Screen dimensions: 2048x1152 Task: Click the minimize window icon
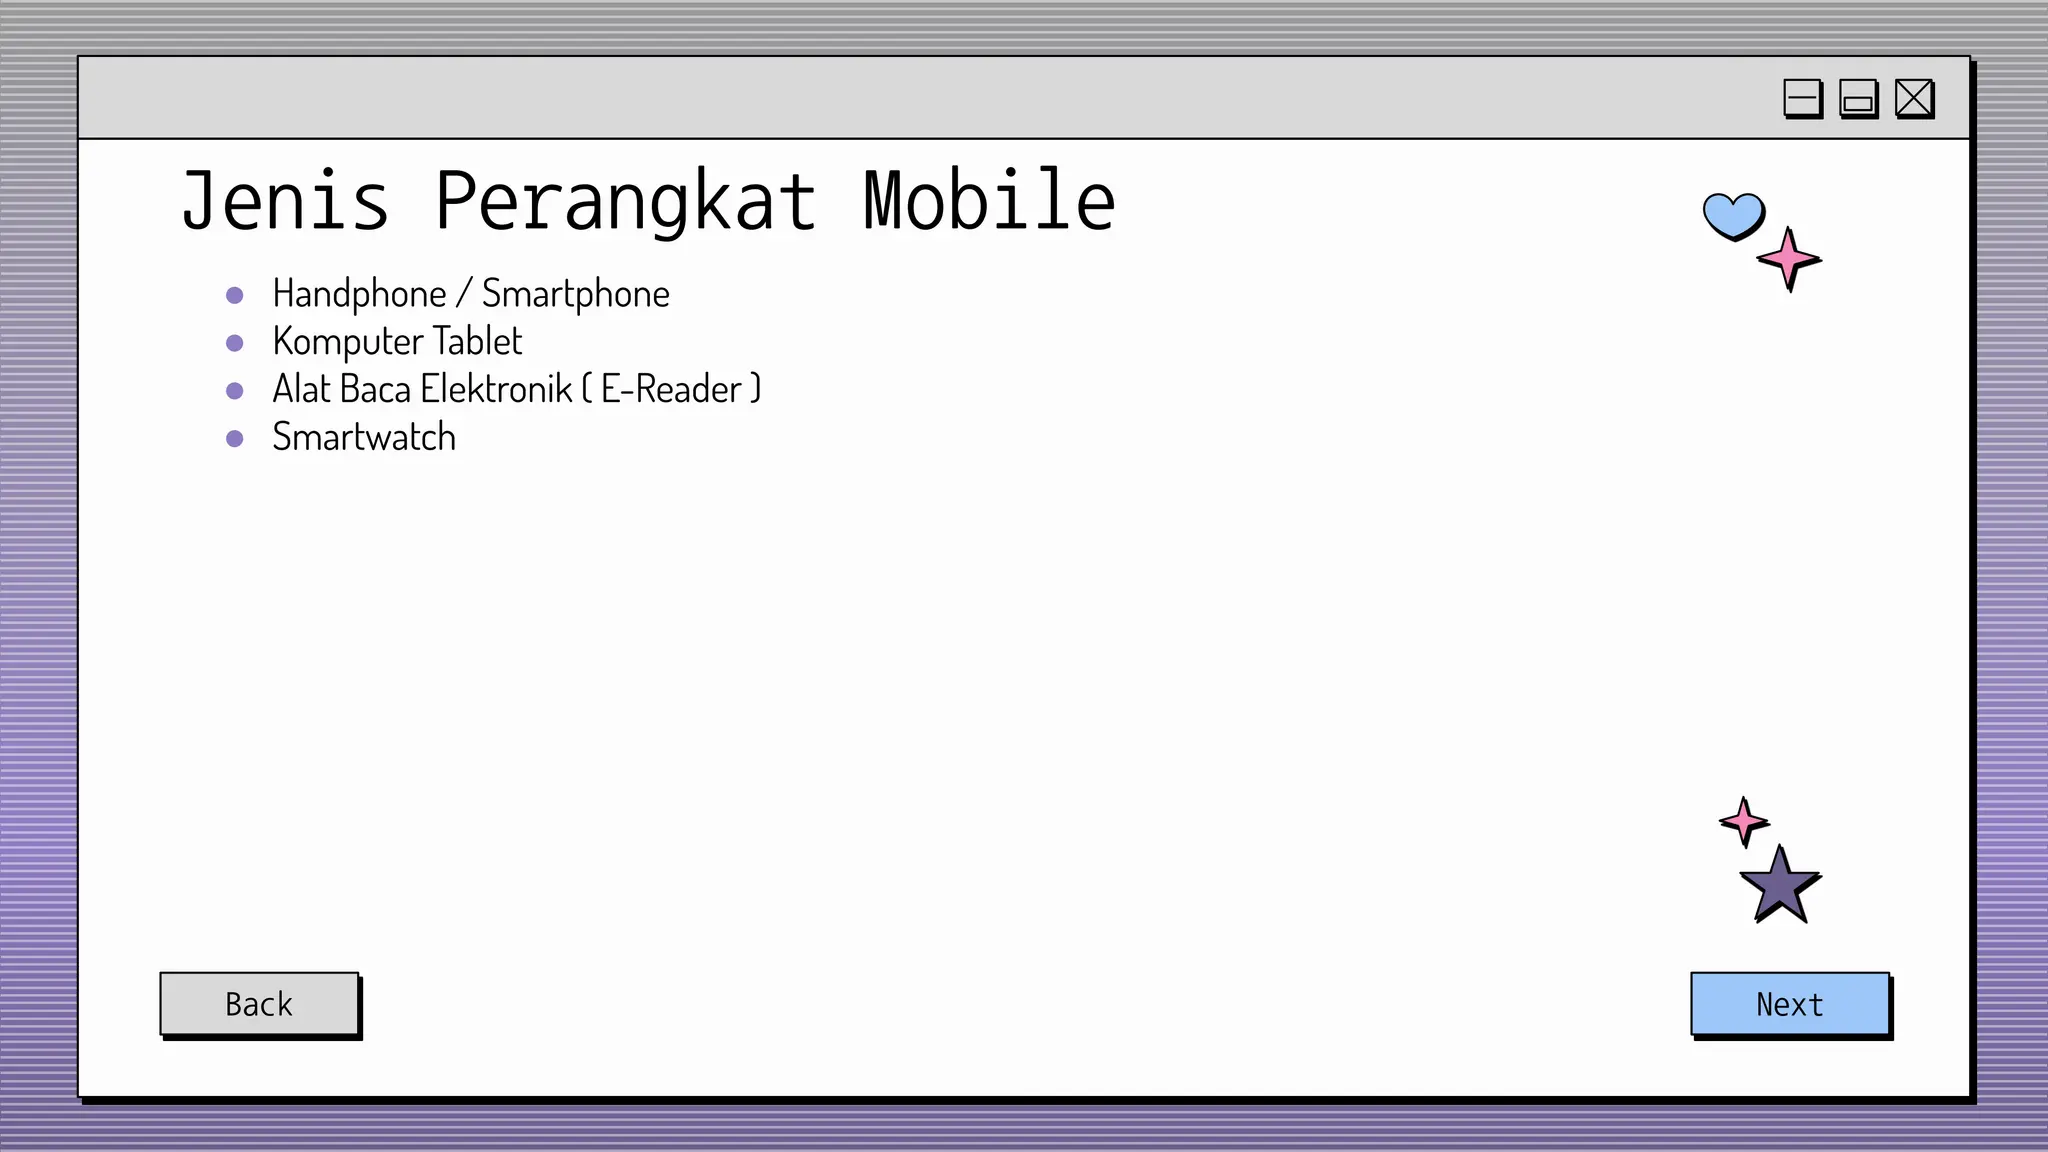(x=1803, y=99)
